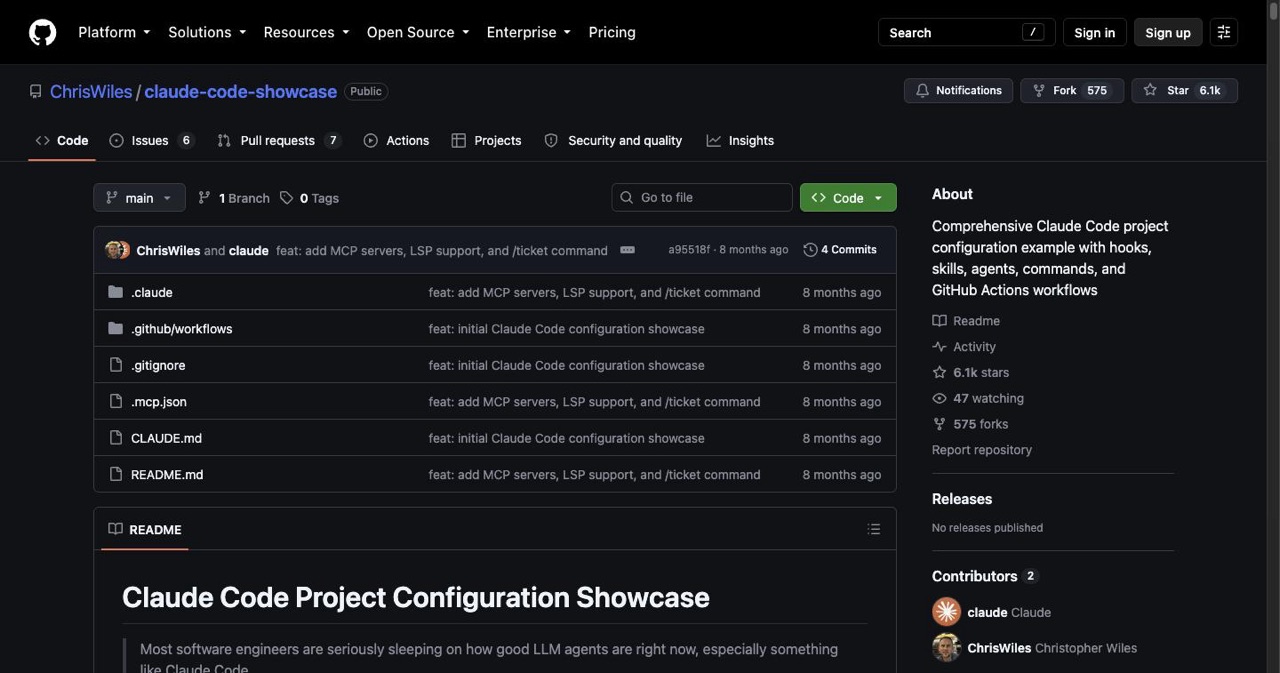Open the main branch selector dropdown

[x=139, y=197]
